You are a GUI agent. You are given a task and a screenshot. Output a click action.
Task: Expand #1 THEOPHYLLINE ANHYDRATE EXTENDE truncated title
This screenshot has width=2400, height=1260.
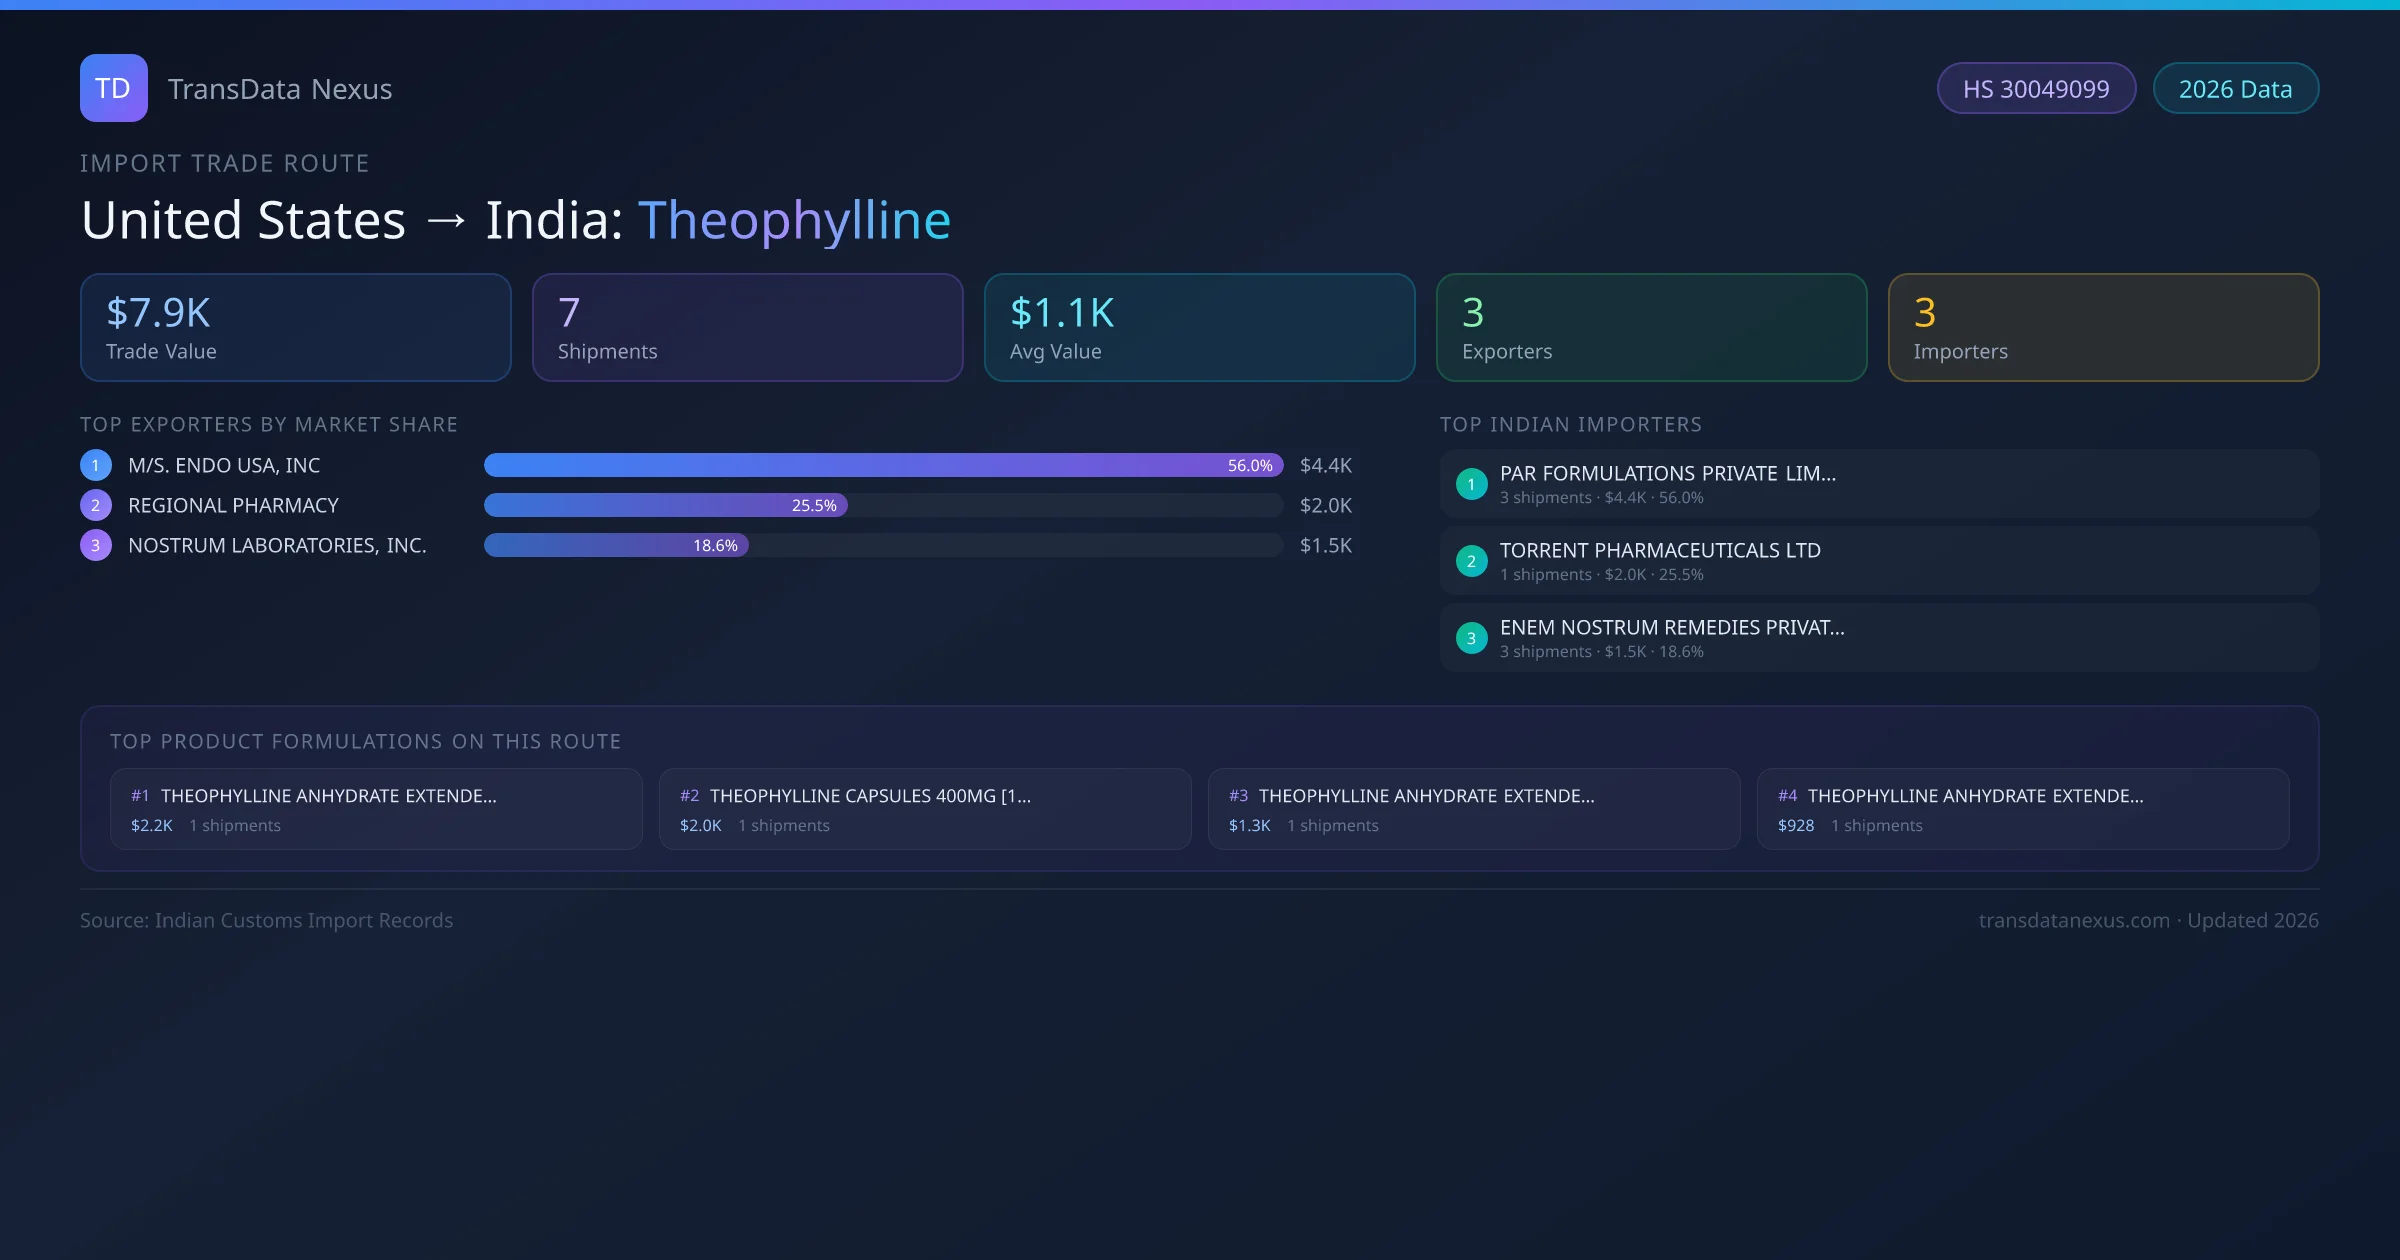[330, 796]
